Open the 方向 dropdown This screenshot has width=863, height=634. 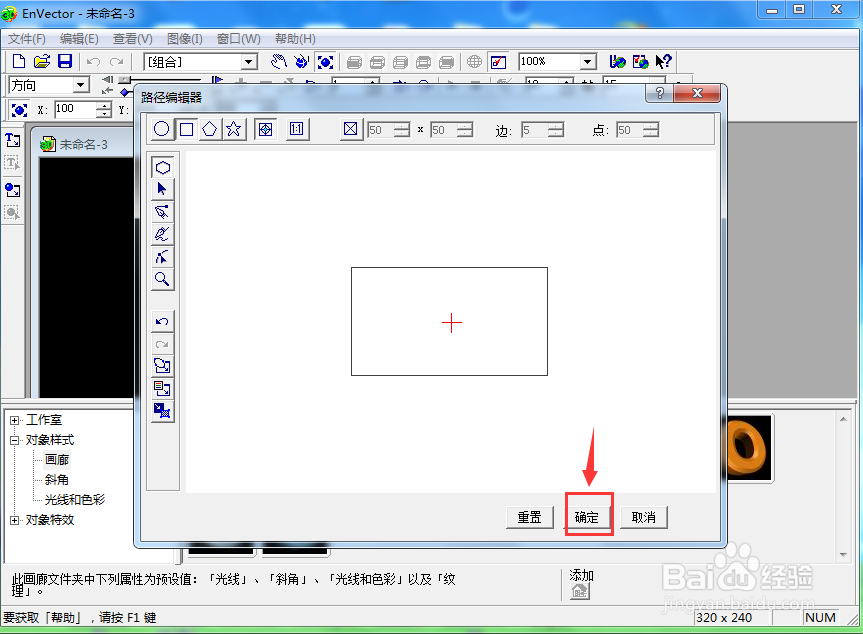(x=81, y=85)
